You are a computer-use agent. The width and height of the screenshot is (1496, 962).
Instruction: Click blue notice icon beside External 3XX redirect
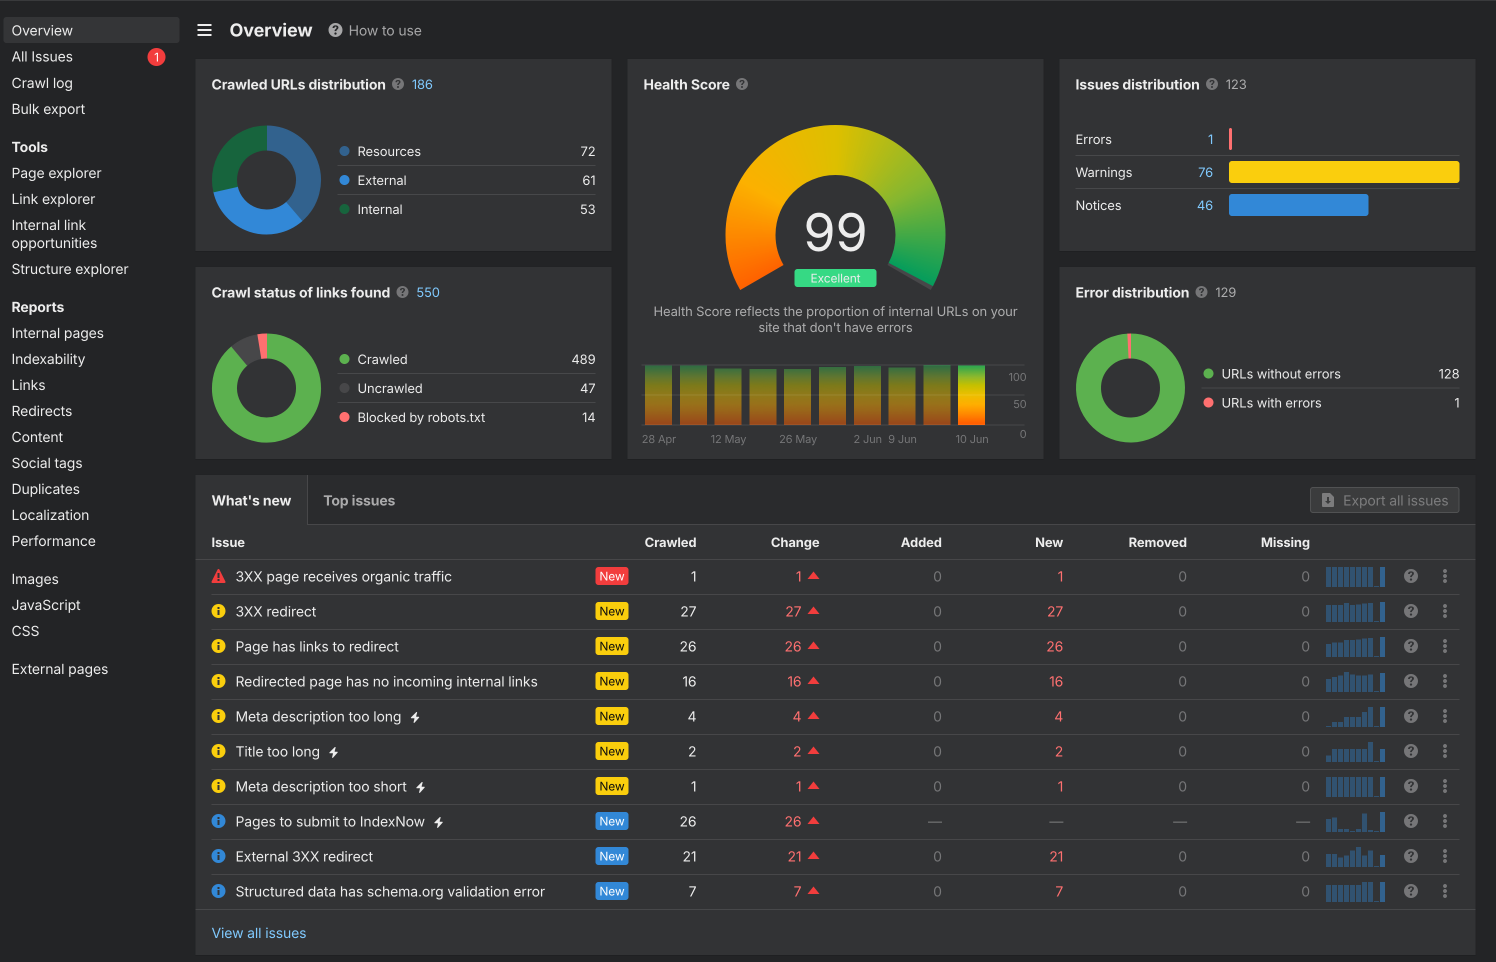click(218, 856)
